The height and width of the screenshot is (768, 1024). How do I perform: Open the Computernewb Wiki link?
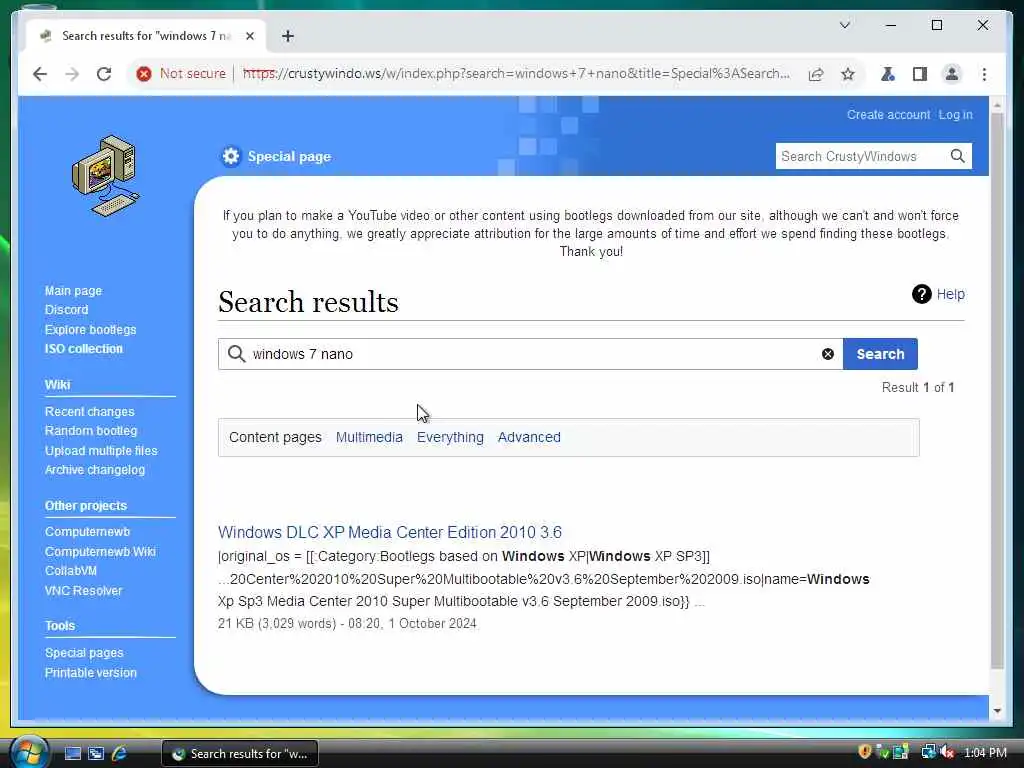click(x=100, y=551)
